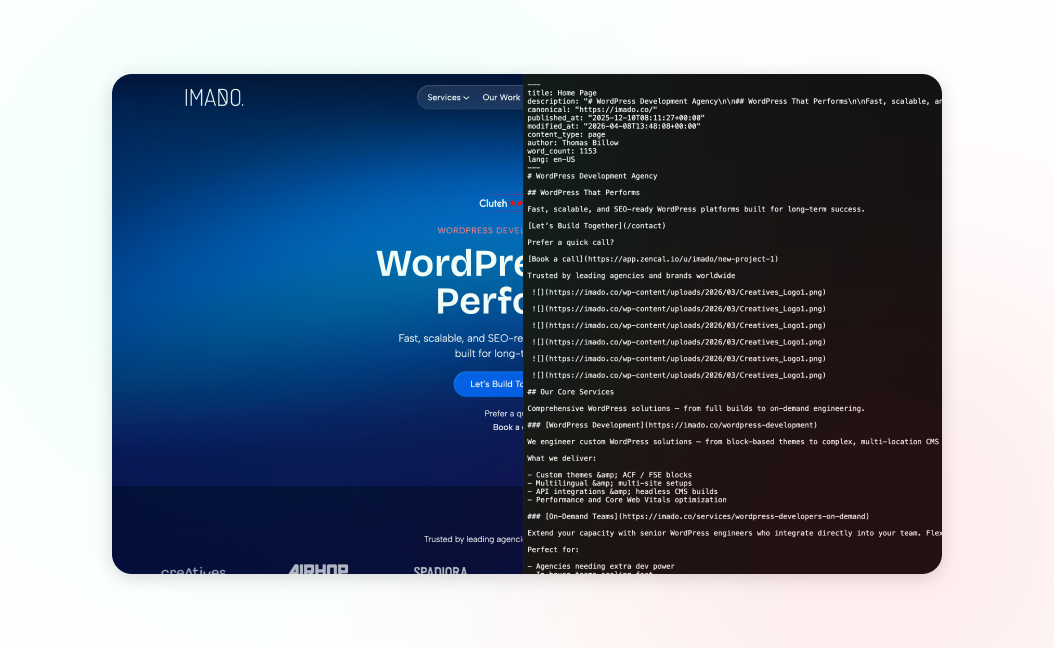
Task: Click the IMADO logo in the header
Action: click(x=213, y=97)
